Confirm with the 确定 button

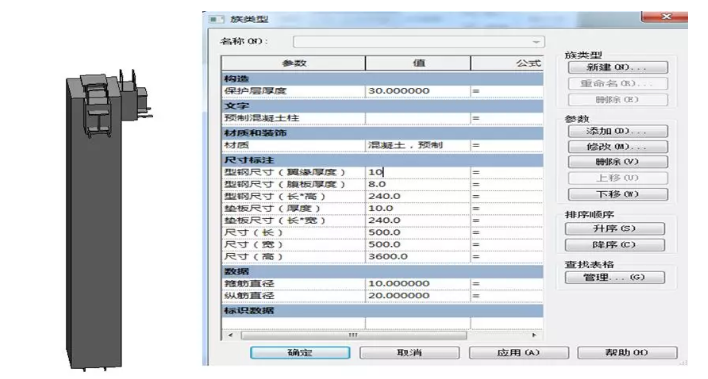[x=300, y=353]
